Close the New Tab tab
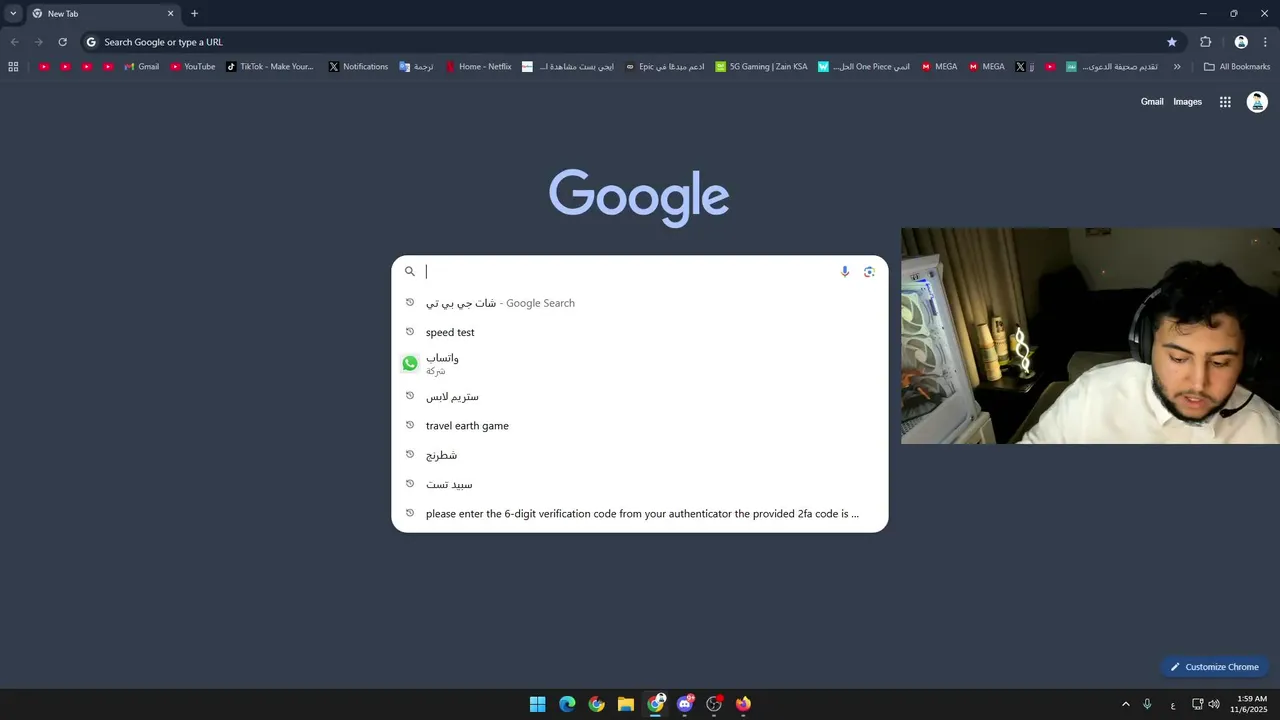The width and height of the screenshot is (1280, 720). point(170,14)
